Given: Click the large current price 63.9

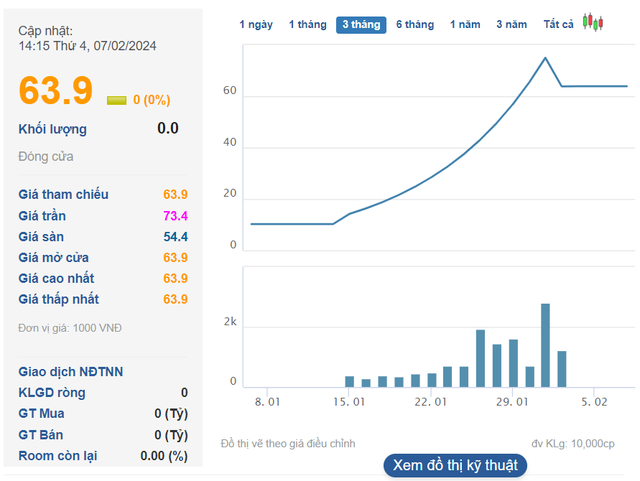Looking at the screenshot, I should pos(56,90).
